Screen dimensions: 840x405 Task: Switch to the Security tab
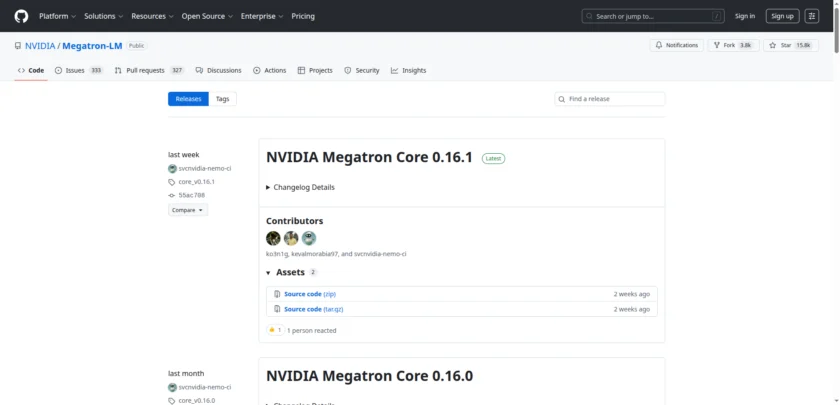tap(362, 70)
